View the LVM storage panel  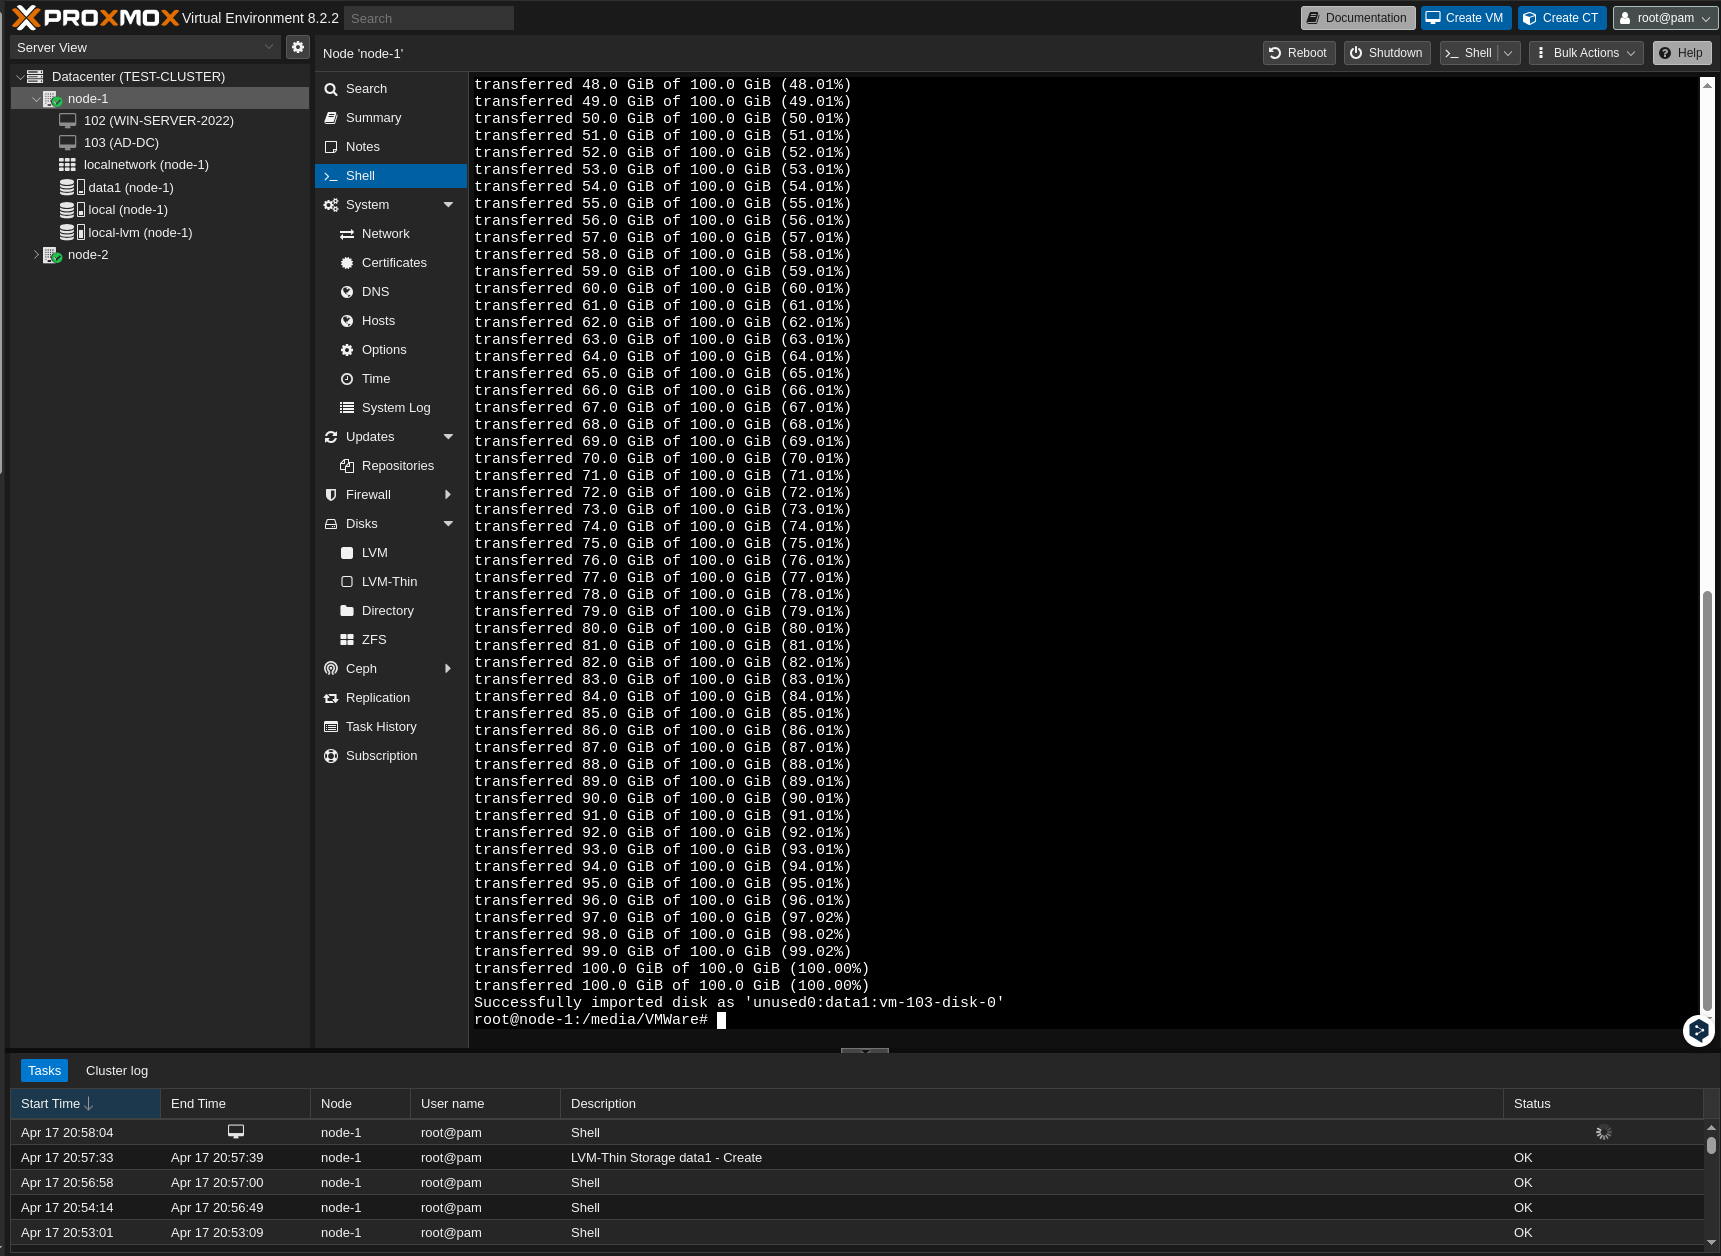pyautogui.click(x=373, y=552)
